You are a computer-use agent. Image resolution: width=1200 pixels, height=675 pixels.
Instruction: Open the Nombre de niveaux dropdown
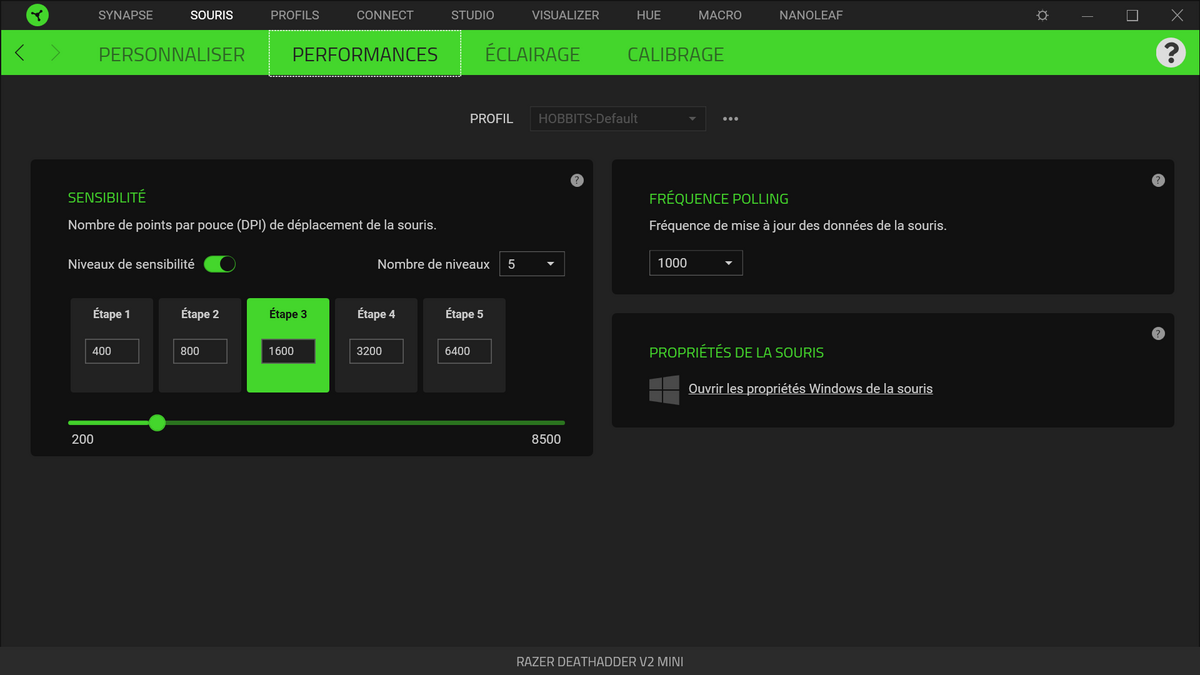click(531, 264)
